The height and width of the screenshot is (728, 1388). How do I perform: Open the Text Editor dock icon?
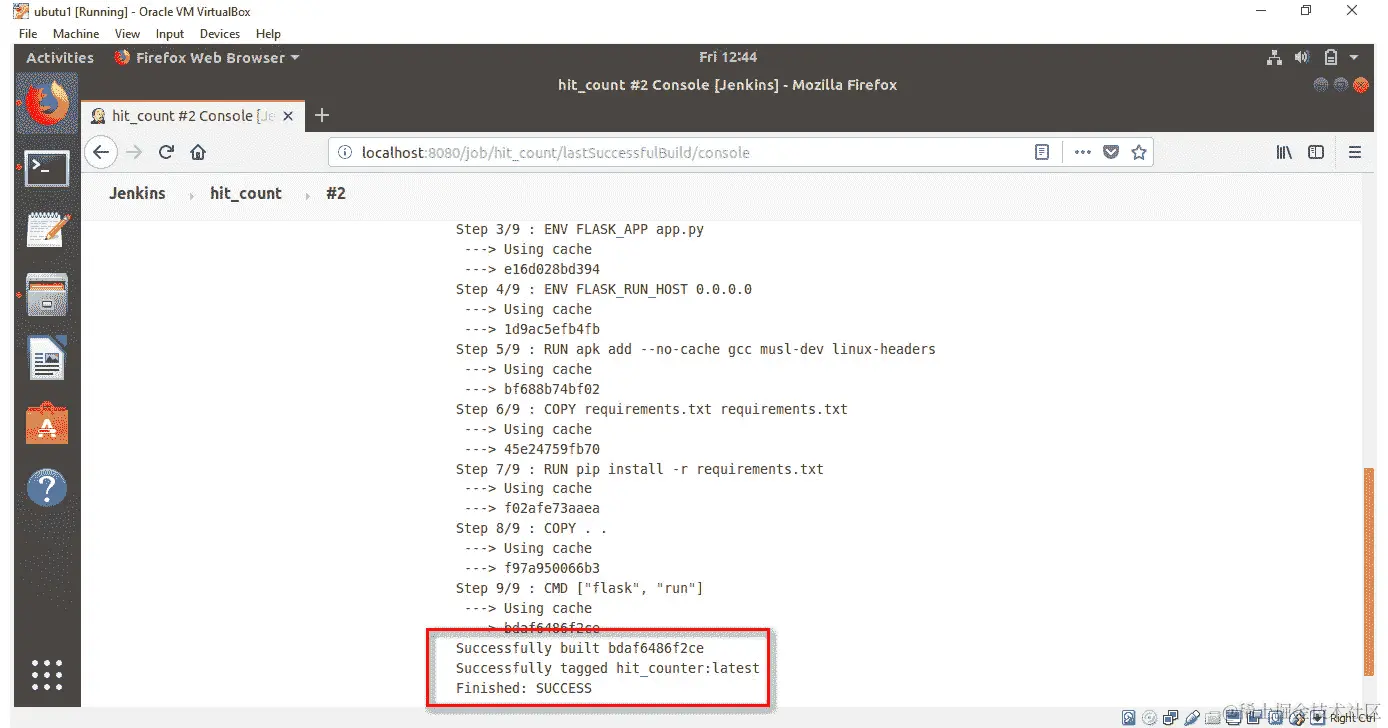[x=47, y=231]
